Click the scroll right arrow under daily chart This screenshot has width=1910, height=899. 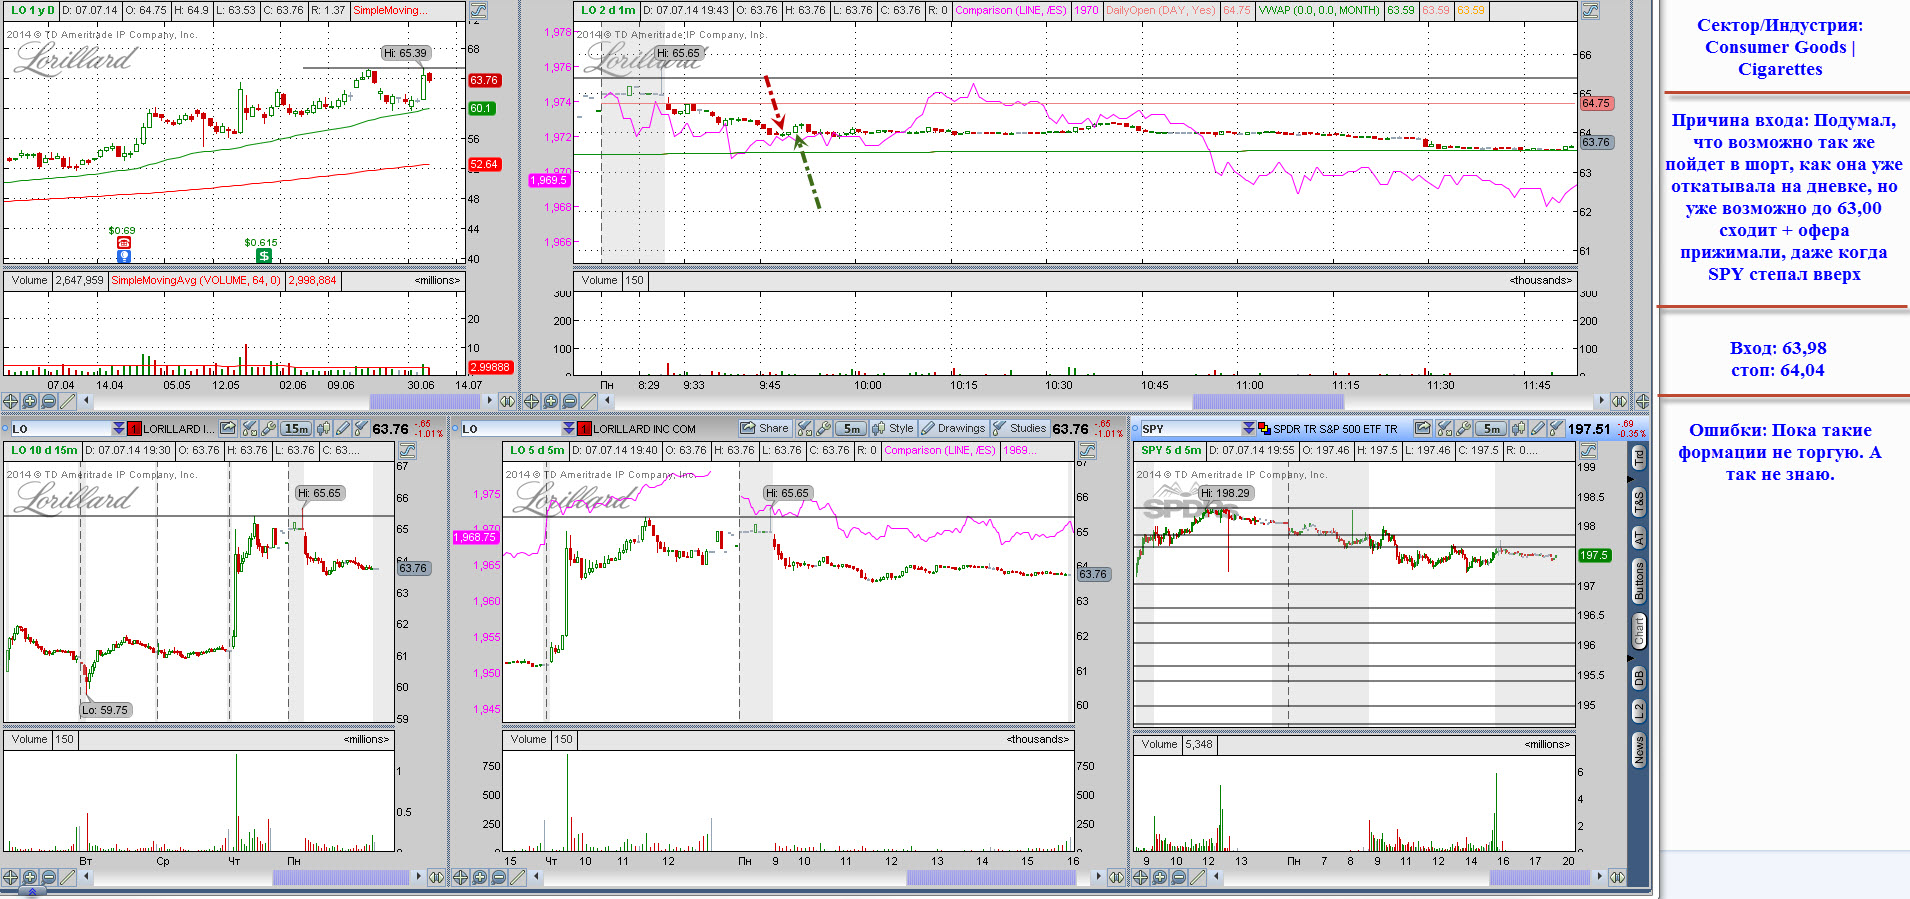(x=489, y=401)
